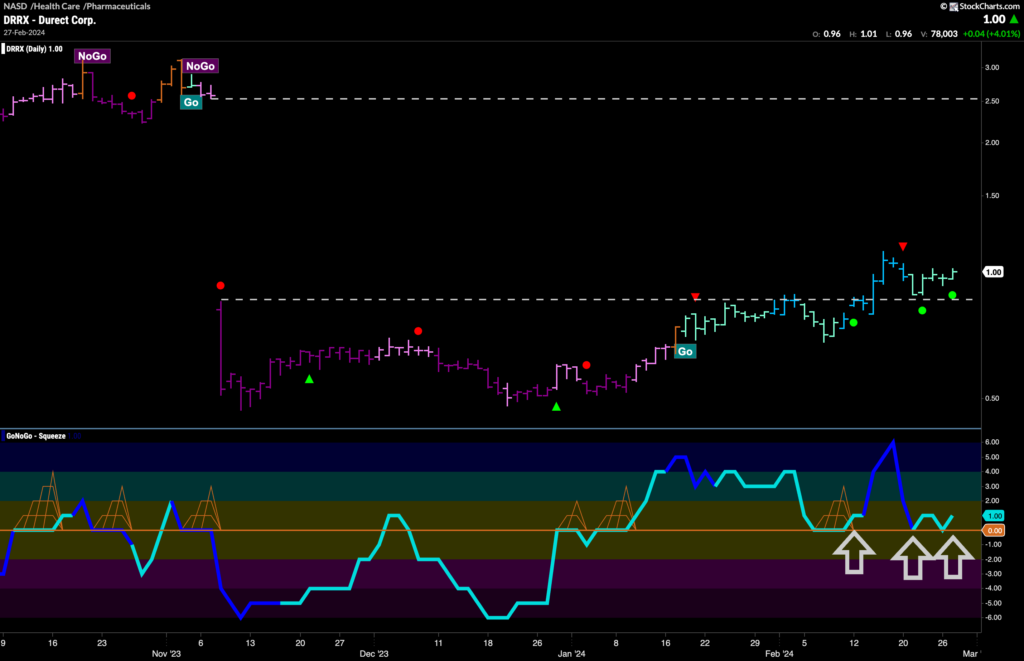Select the red down triangle at February peak
The image size is (1024, 661).
click(x=903, y=246)
